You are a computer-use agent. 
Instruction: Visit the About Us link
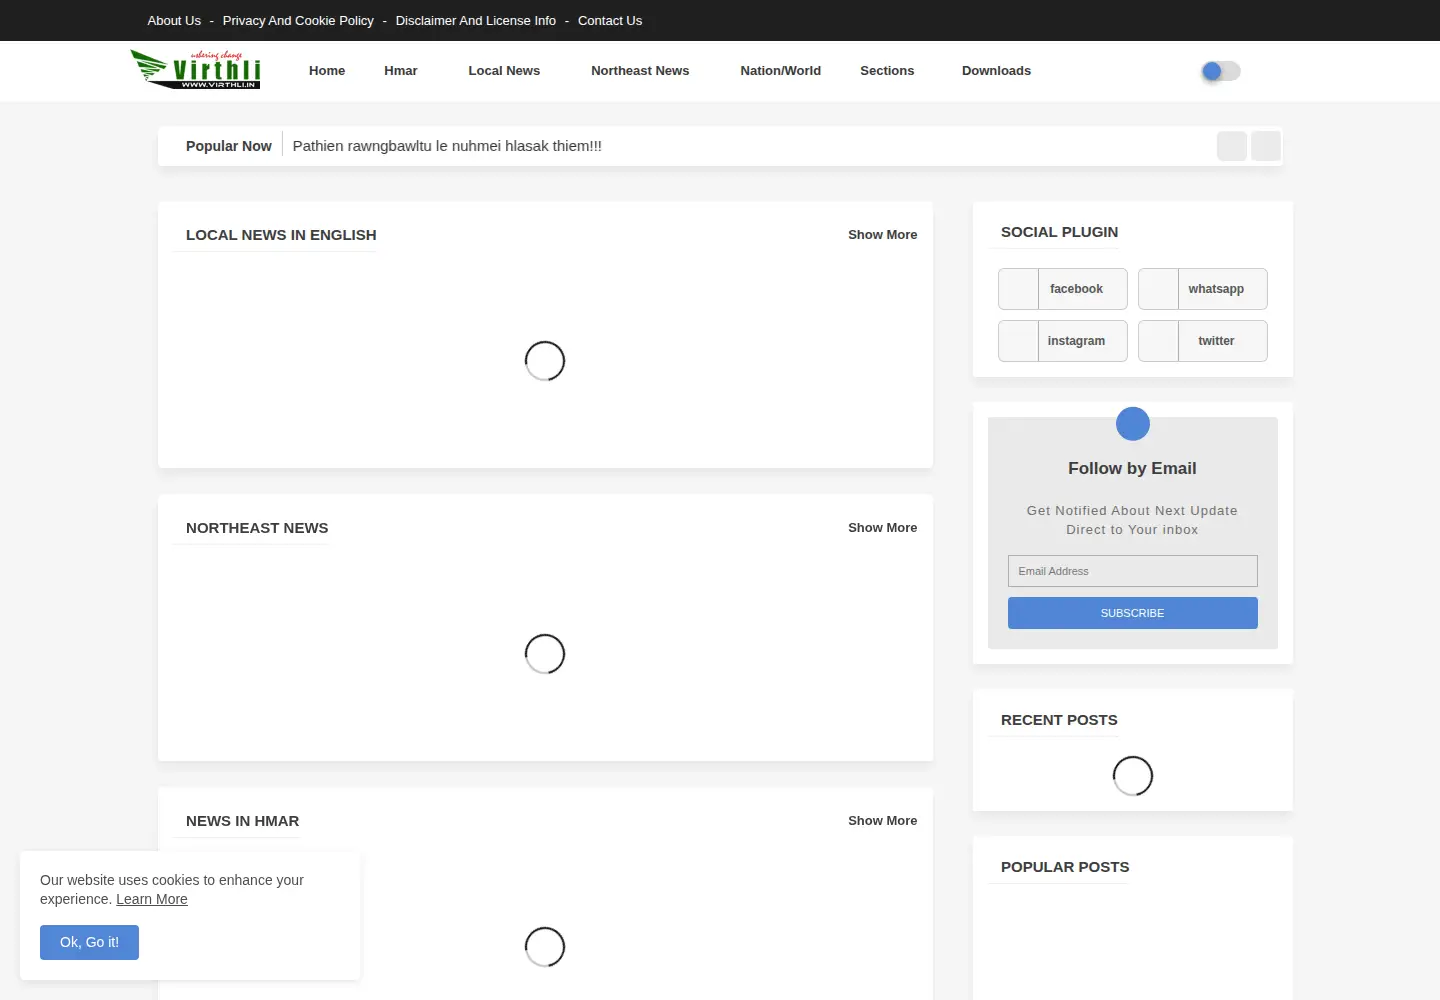click(x=174, y=20)
